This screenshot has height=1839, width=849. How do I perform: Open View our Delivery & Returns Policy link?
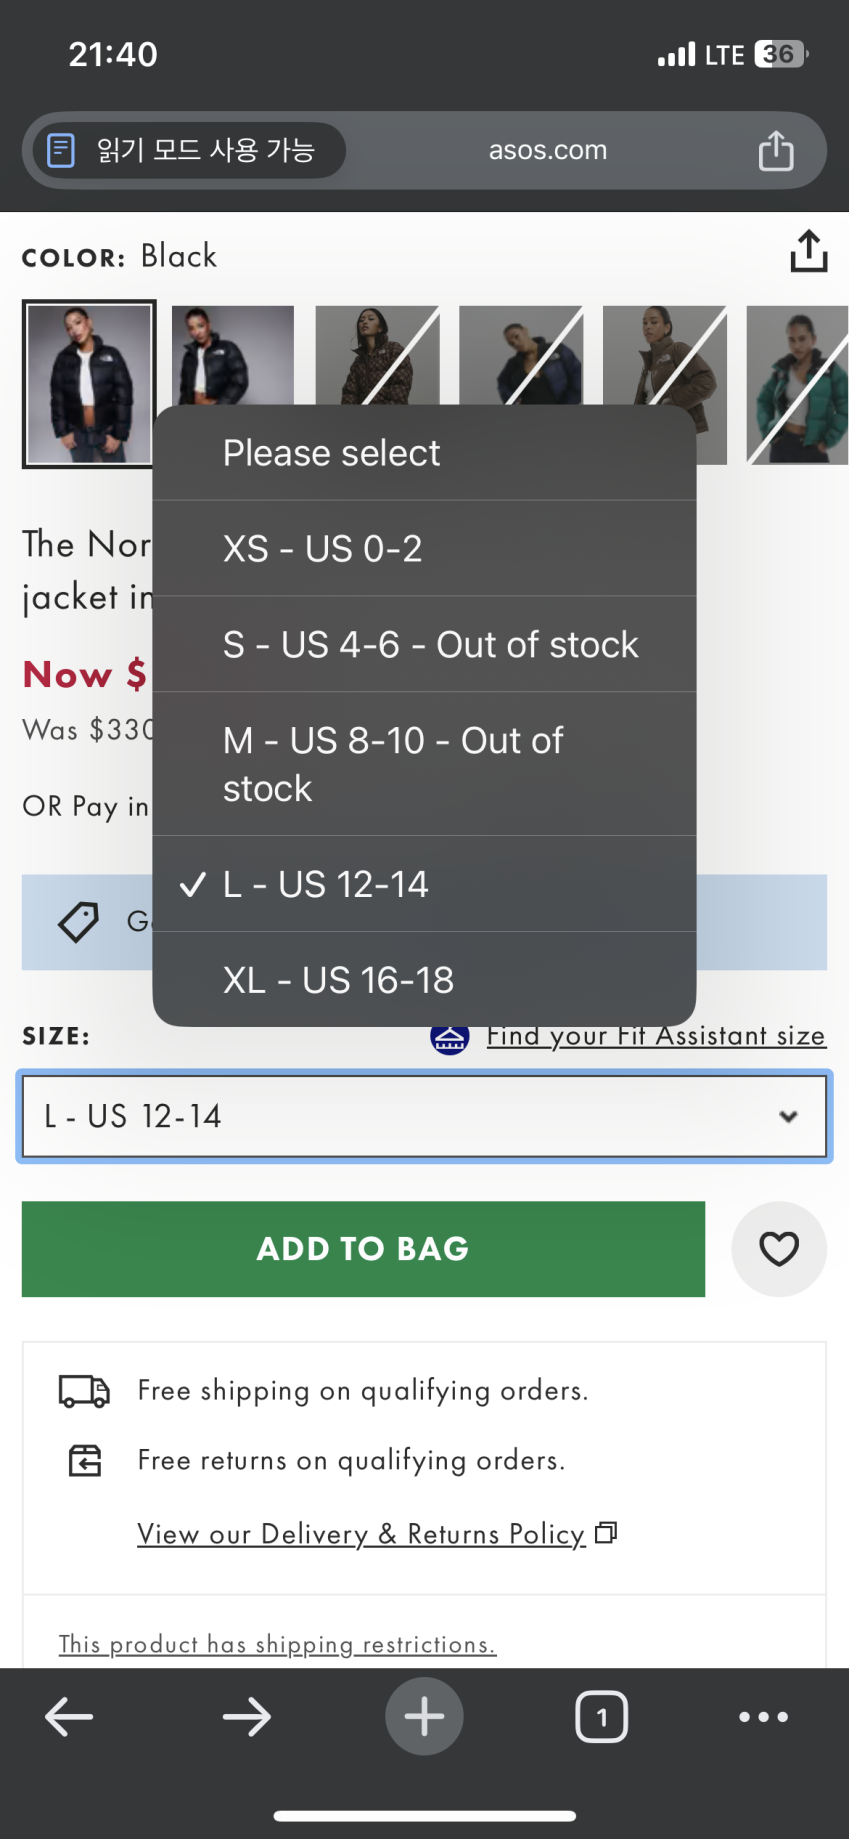(x=361, y=1534)
